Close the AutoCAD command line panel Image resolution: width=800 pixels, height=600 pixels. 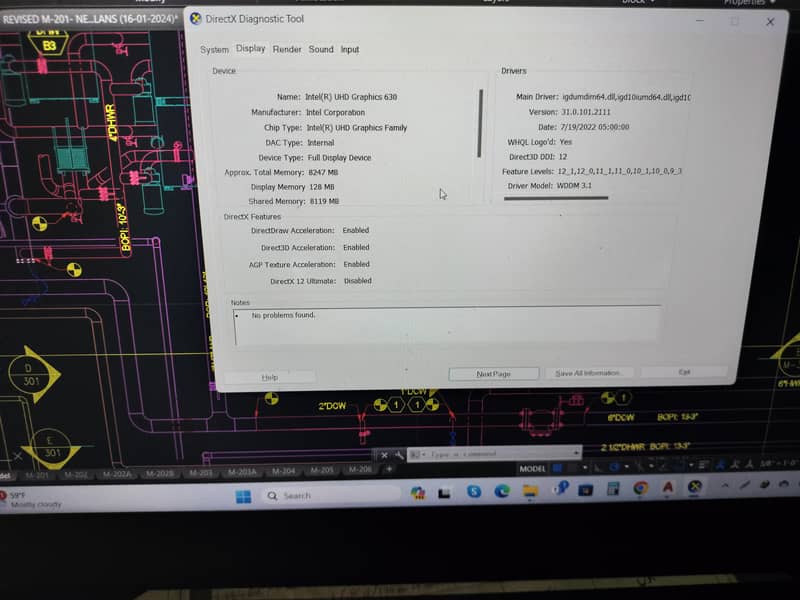tap(384, 455)
